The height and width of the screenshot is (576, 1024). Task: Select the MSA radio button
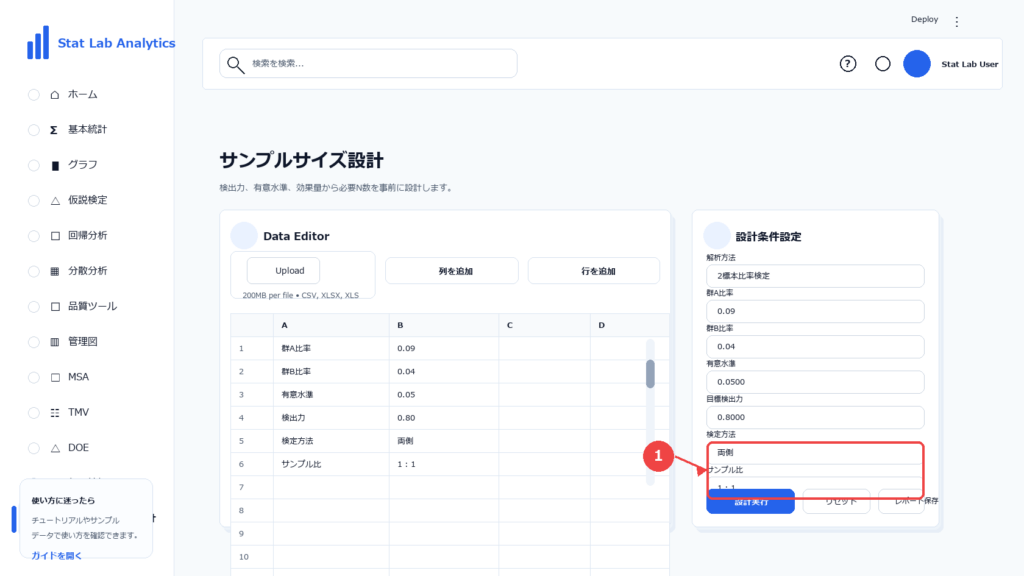pos(34,377)
